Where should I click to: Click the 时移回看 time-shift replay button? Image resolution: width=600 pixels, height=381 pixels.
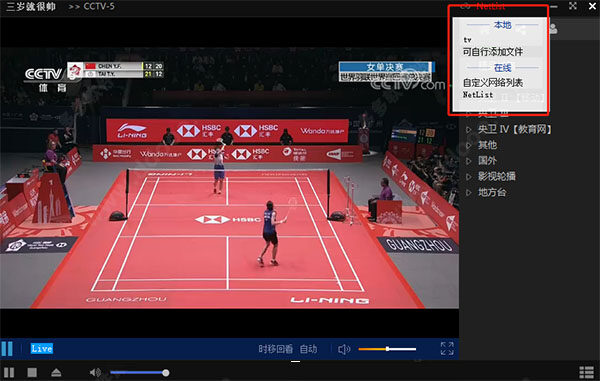click(x=276, y=349)
